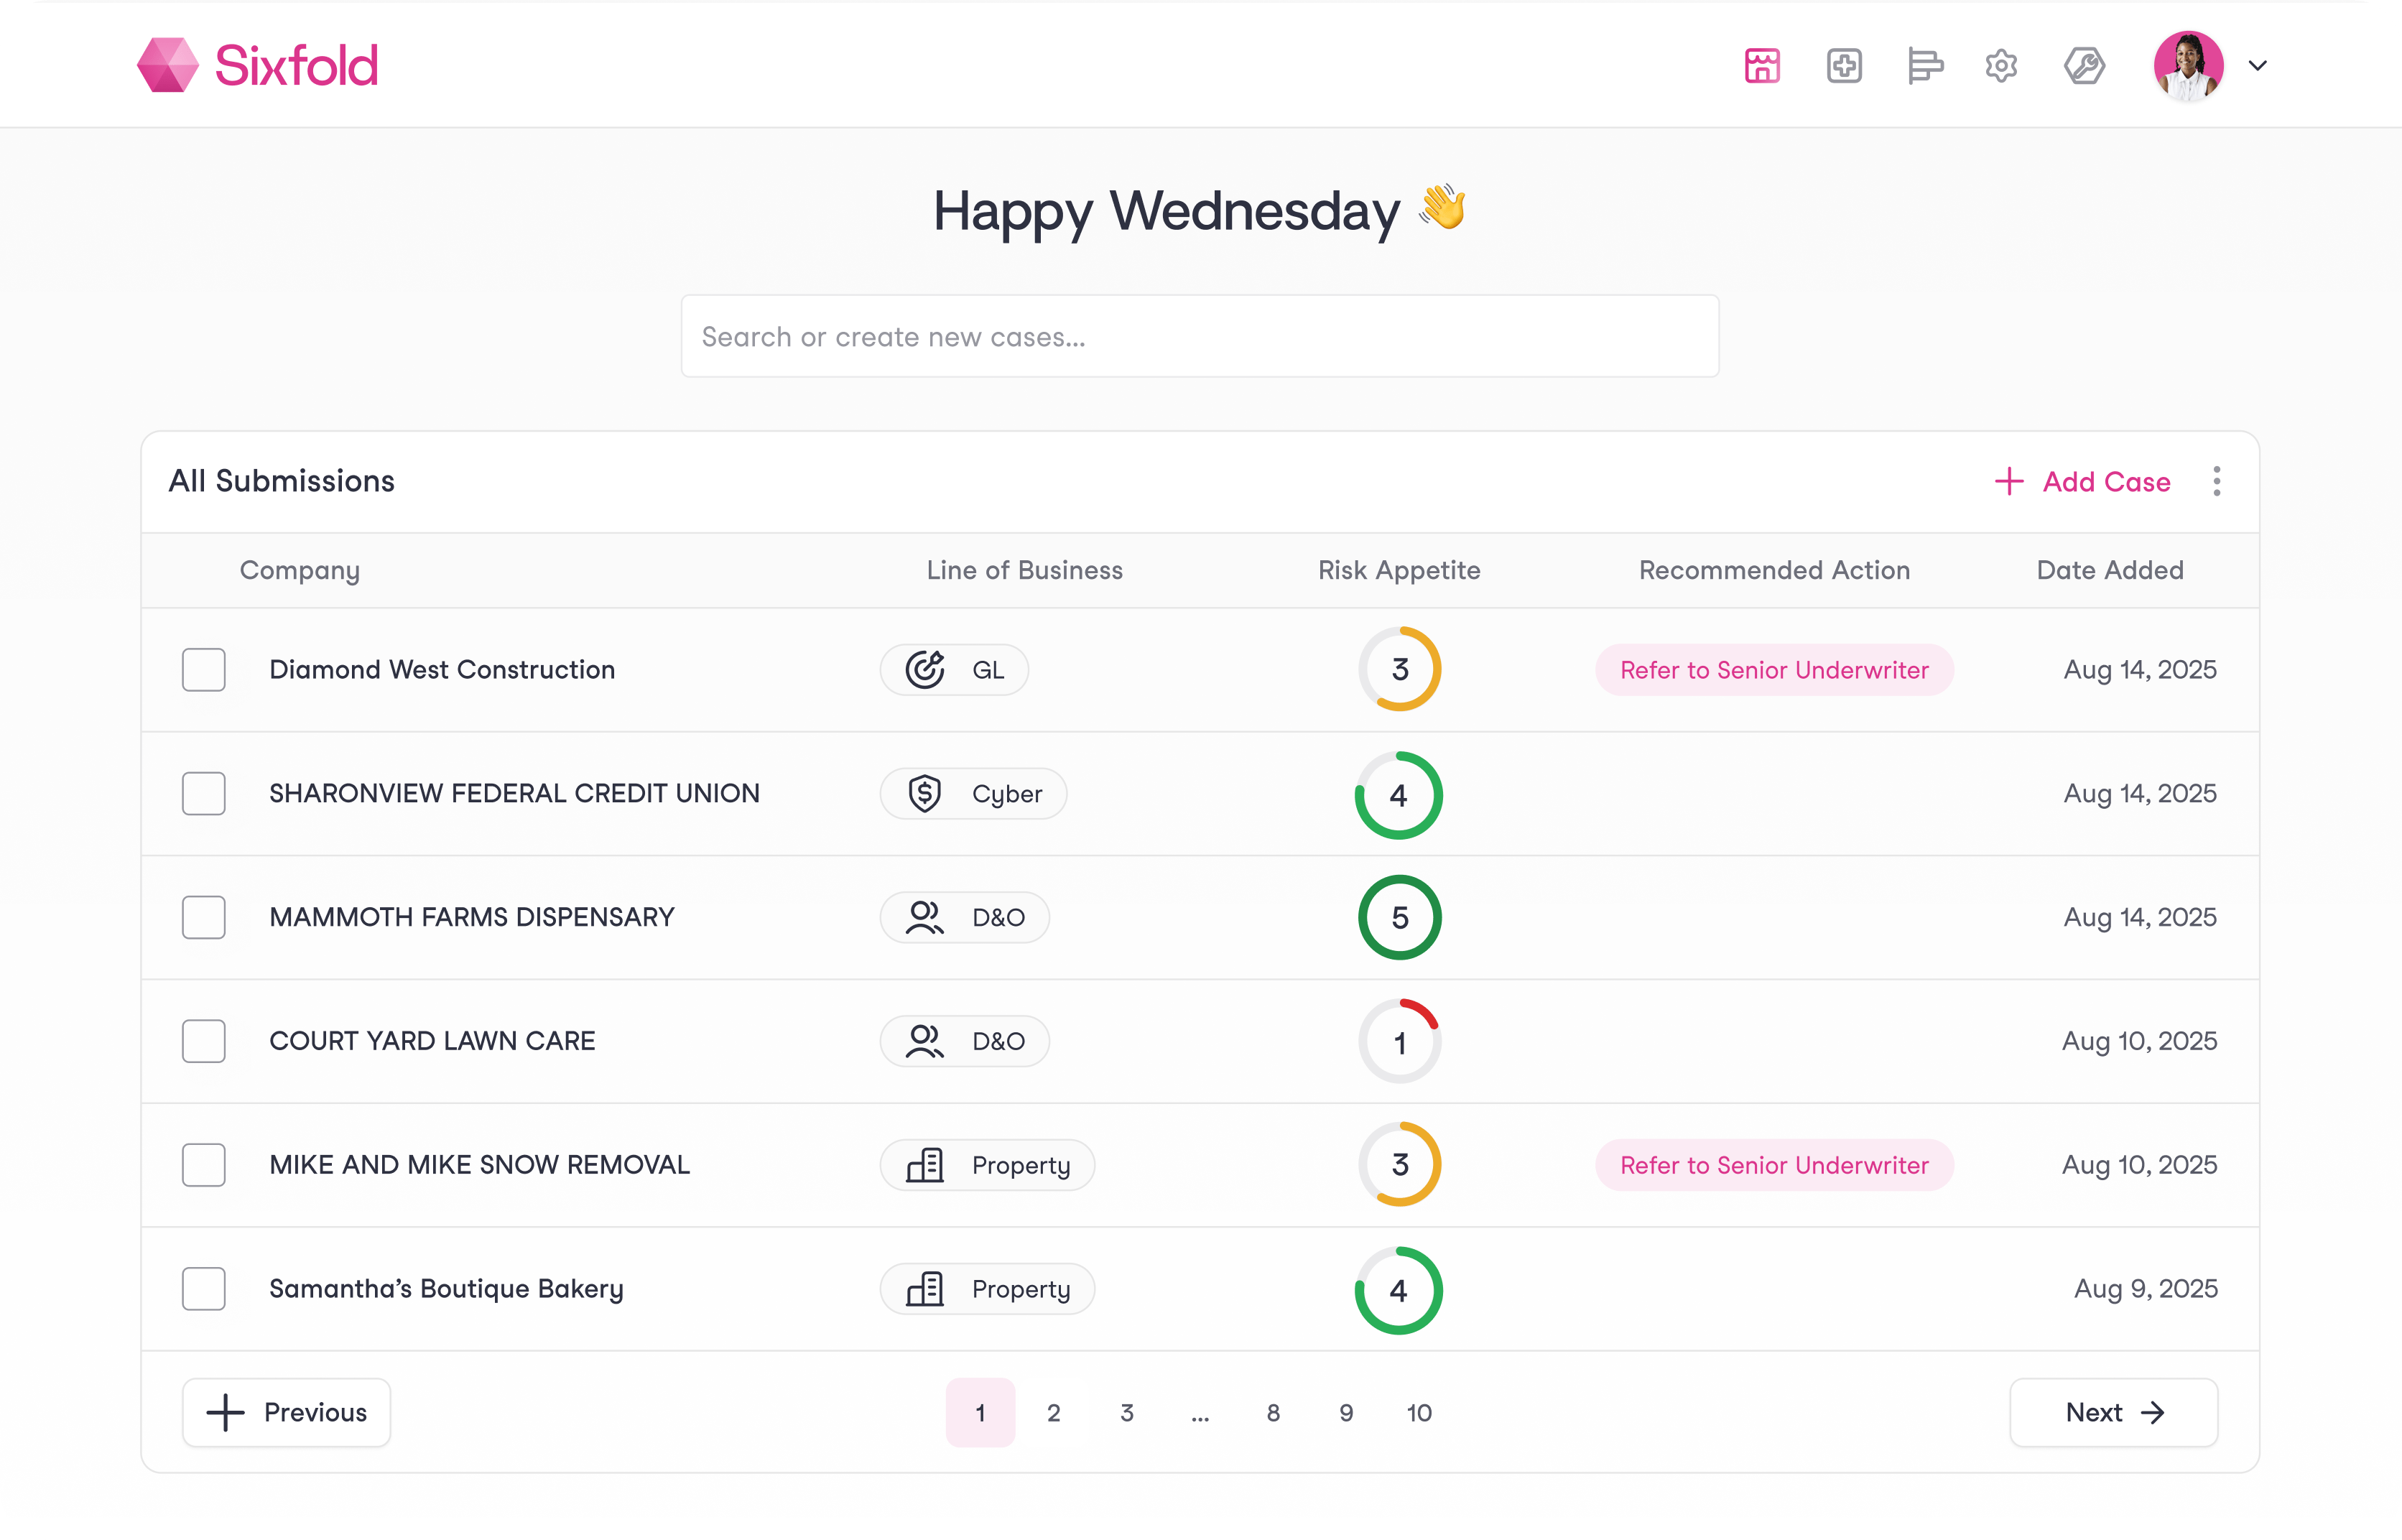Click the Next page button
2402x1540 pixels.
(2114, 1412)
